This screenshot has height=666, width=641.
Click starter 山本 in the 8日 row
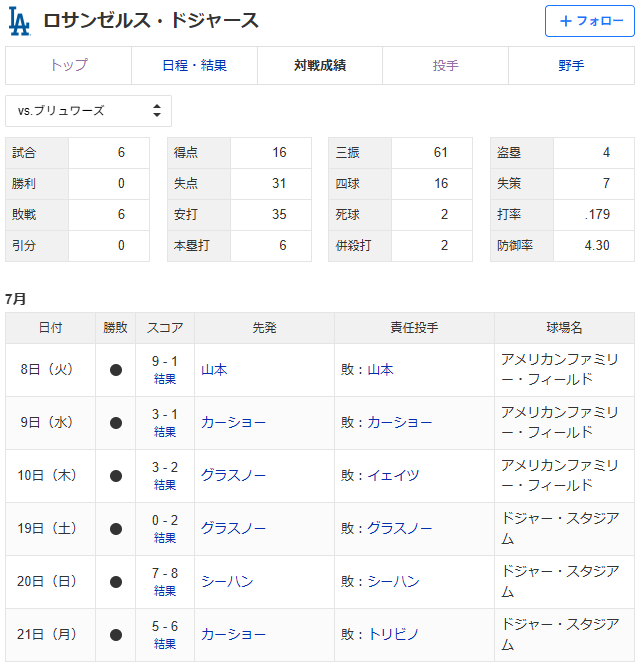click(214, 370)
